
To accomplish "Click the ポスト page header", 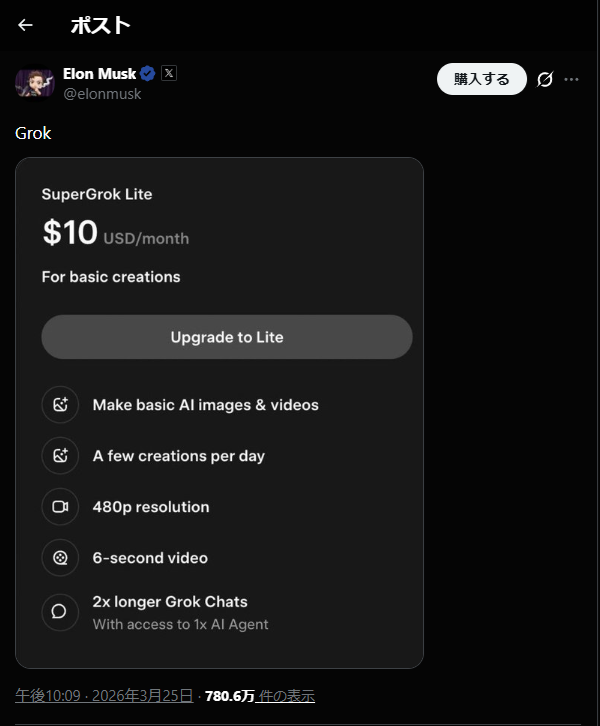I will point(100,25).
